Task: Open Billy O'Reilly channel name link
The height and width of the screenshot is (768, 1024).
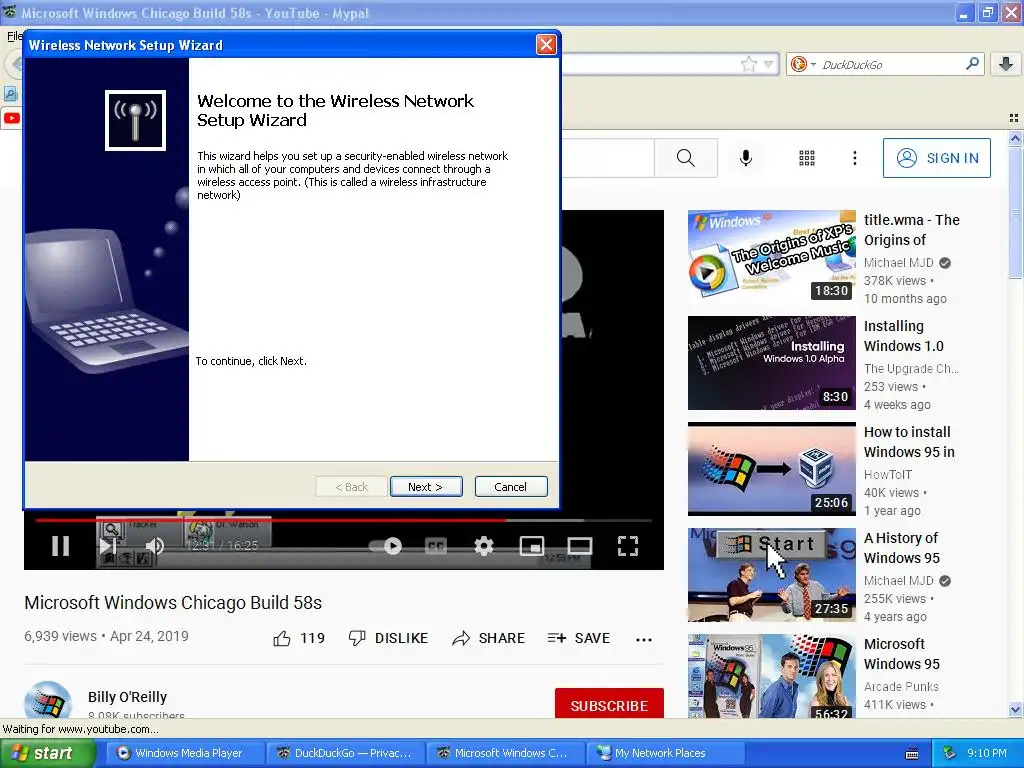Action: click(x=127, y=697)
